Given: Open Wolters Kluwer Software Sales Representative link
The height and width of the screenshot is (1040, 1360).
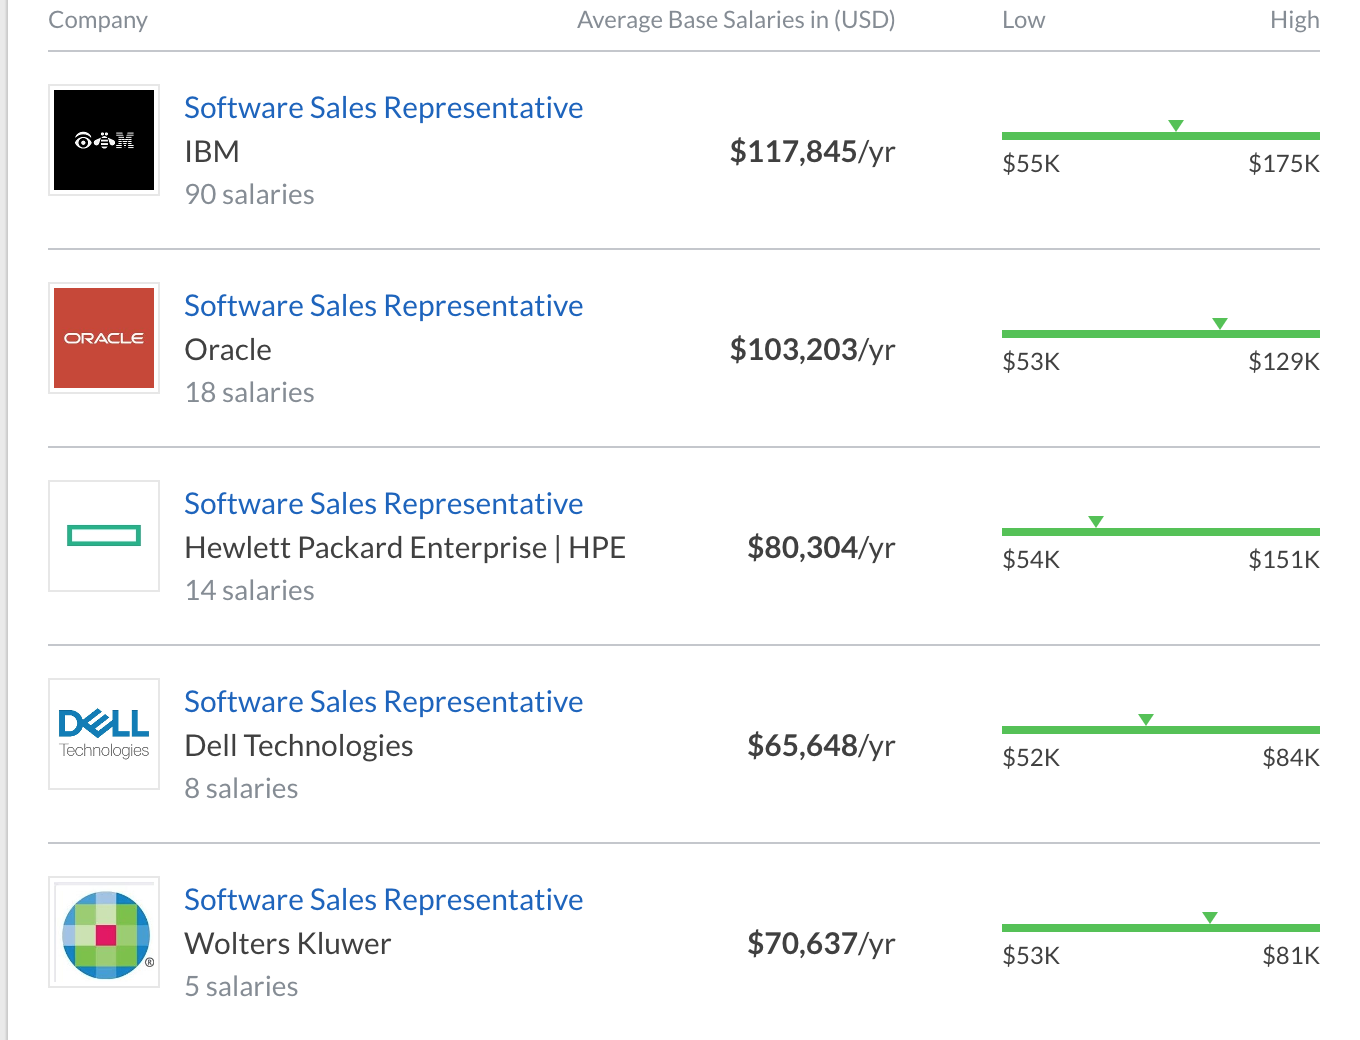Looking at the screenshot, I should pyautogui.click(x=384, y=899).
